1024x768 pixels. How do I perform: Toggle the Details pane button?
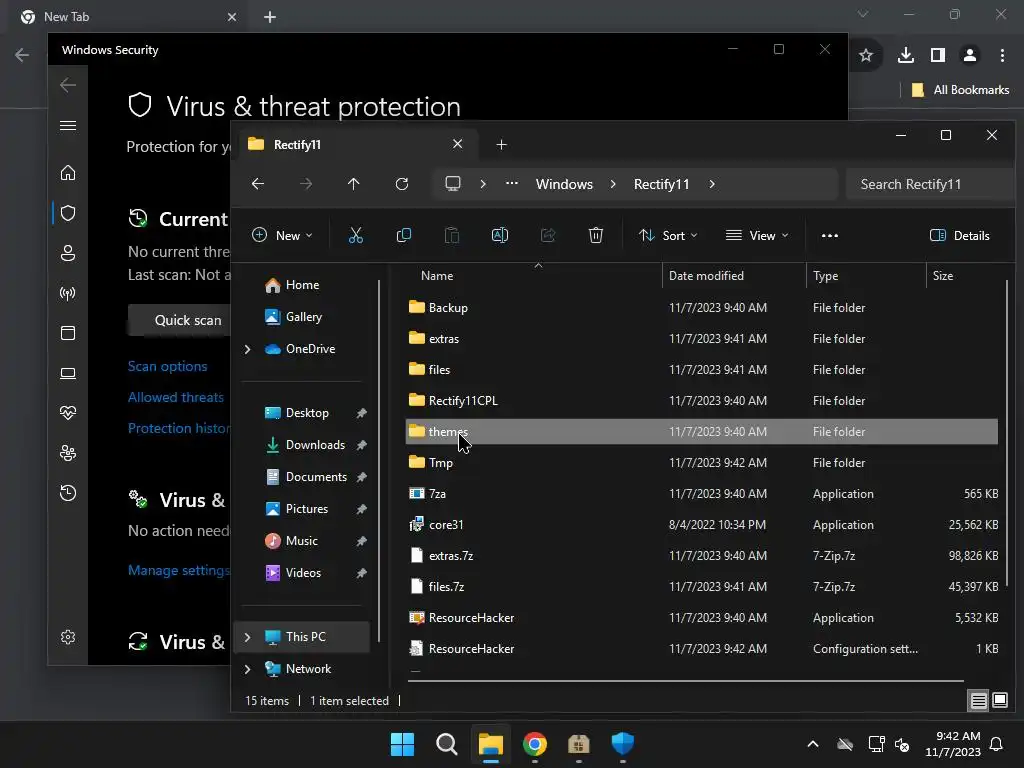(x=959, y=236)
